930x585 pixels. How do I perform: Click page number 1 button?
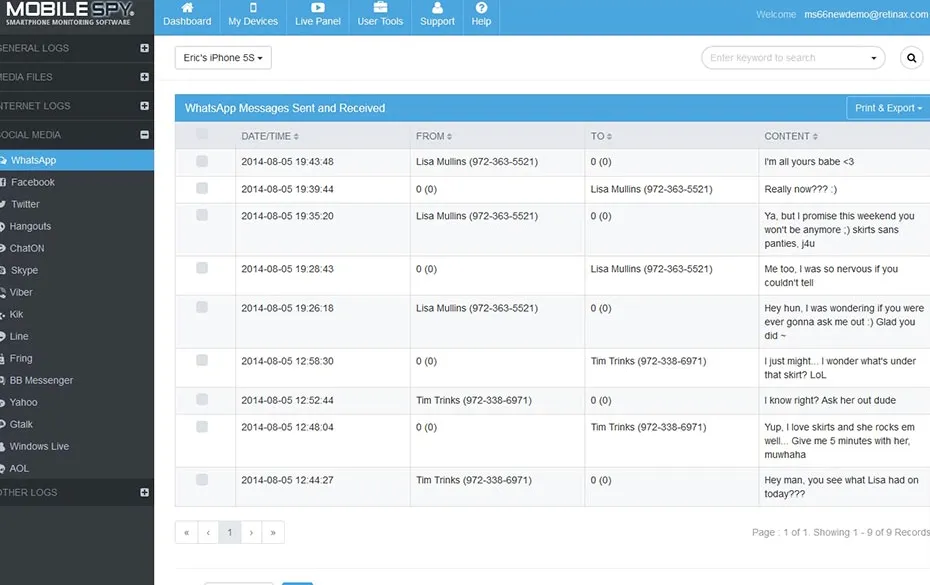coord(230,532)
